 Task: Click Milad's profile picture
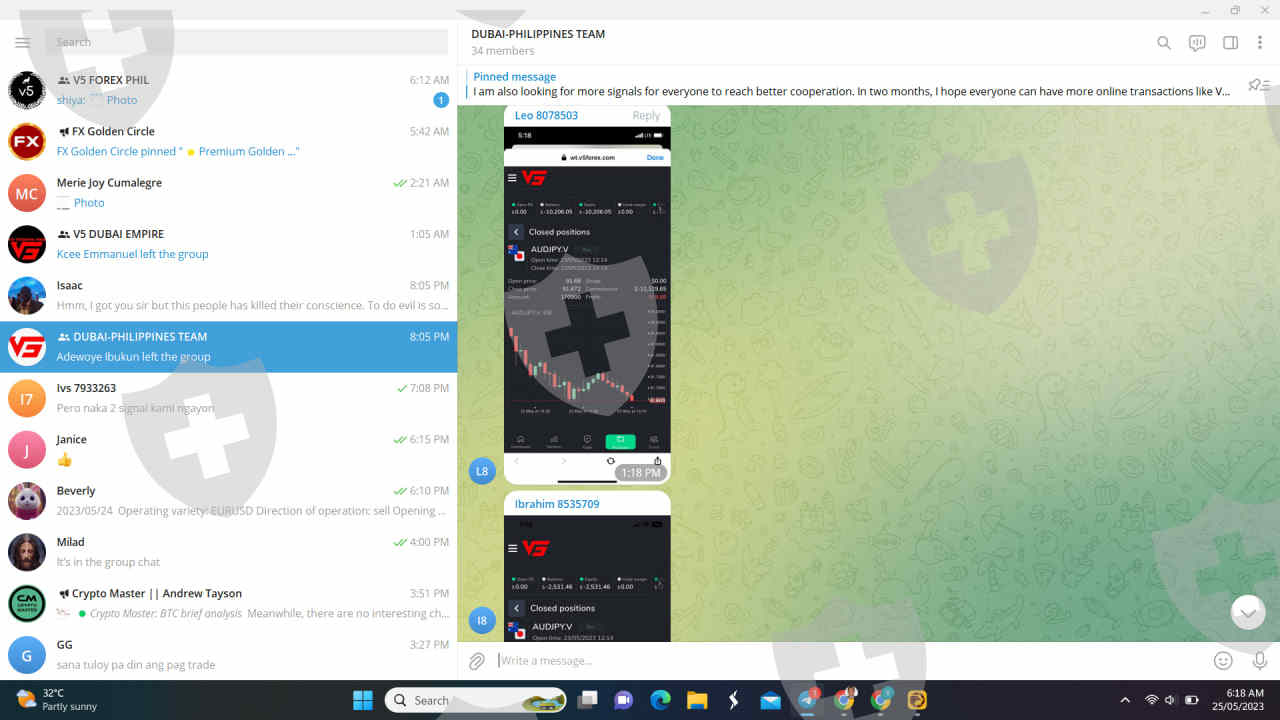tap(27, 552)
